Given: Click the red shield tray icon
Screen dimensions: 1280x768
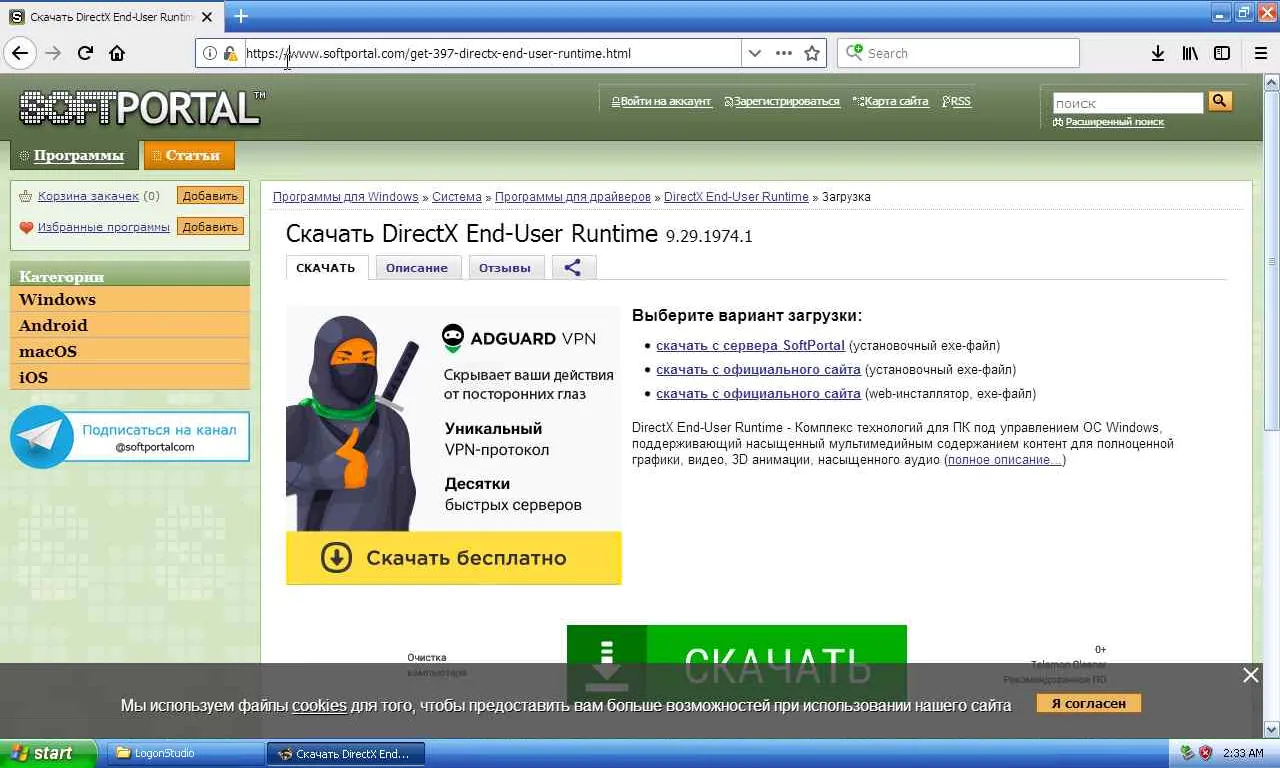Looking at the screenshot, I should coord(1205,753).
